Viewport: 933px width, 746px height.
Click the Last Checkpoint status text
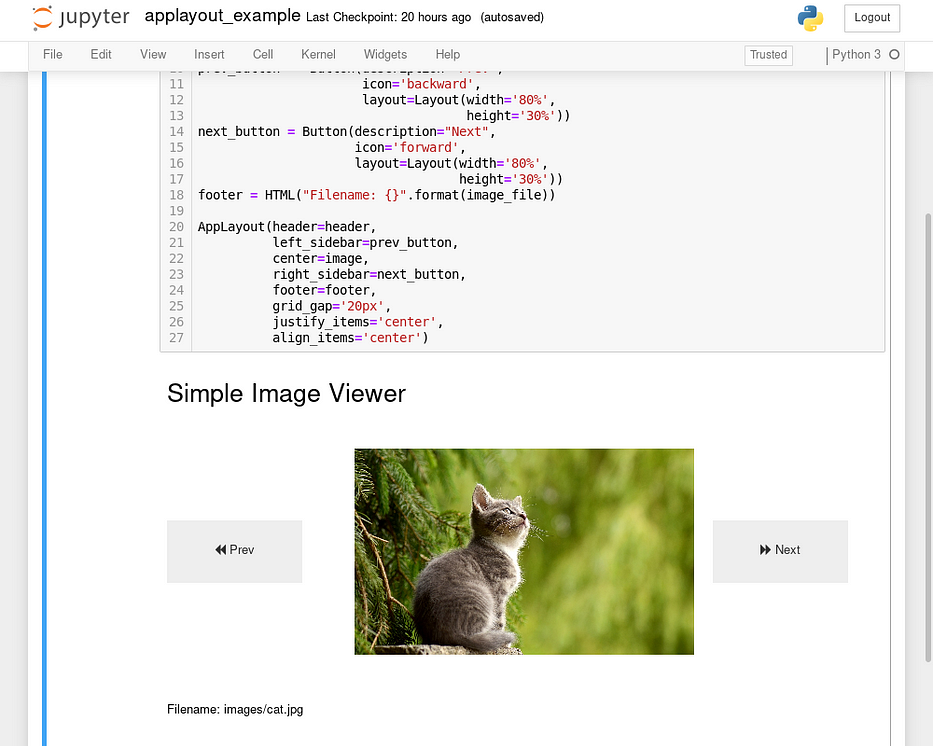(390, 17)
